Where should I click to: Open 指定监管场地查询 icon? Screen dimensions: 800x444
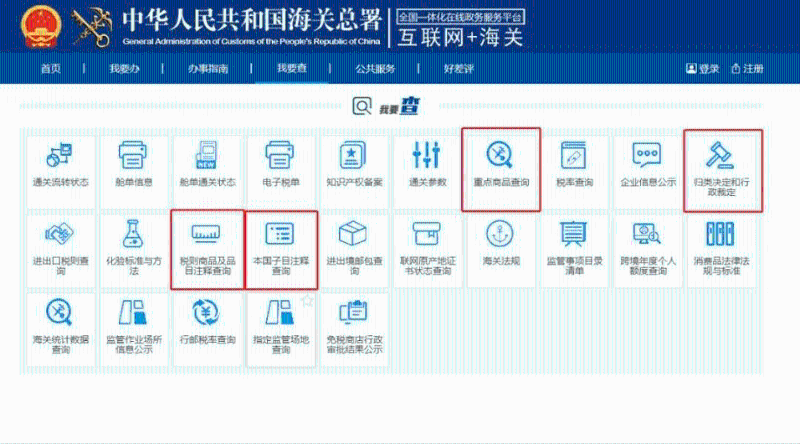pos(280,312)
